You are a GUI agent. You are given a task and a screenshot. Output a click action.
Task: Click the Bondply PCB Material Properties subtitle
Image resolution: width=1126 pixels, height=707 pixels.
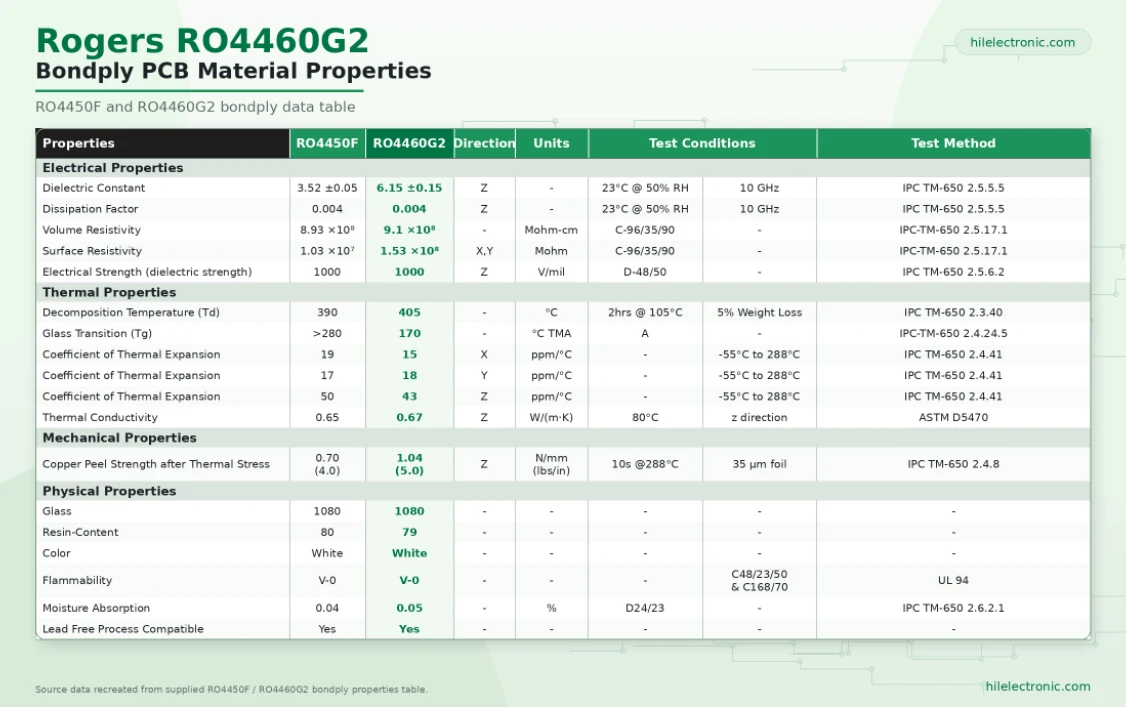click(x=233, y=71)
